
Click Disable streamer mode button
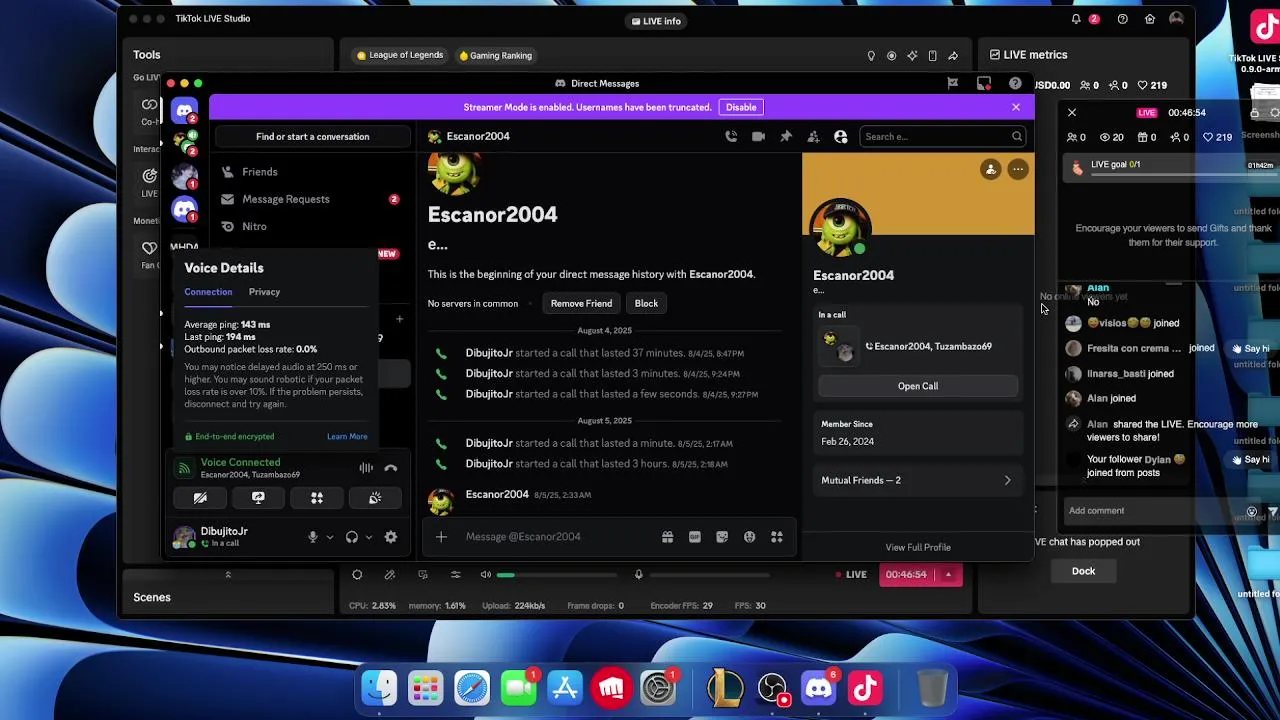(741, 107)
